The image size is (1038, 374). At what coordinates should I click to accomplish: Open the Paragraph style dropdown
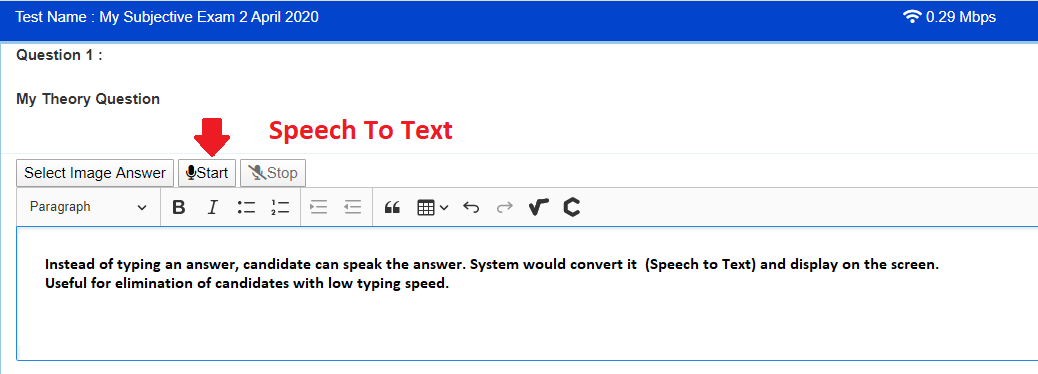tap(88, 207)
